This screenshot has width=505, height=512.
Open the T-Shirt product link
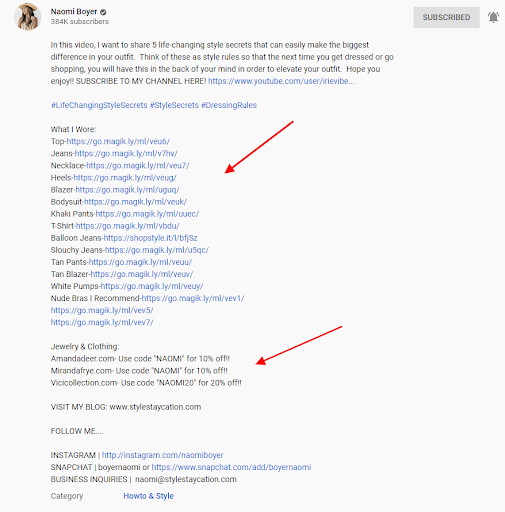128,226
